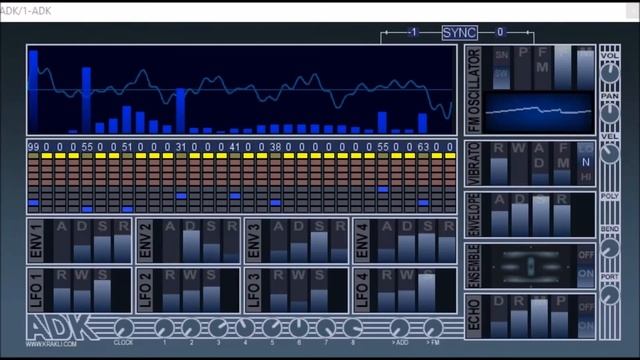The width and height of the screenshot is (640, 360).
Task: Click knob 4 in bottom row
Action: pos(245,328)
